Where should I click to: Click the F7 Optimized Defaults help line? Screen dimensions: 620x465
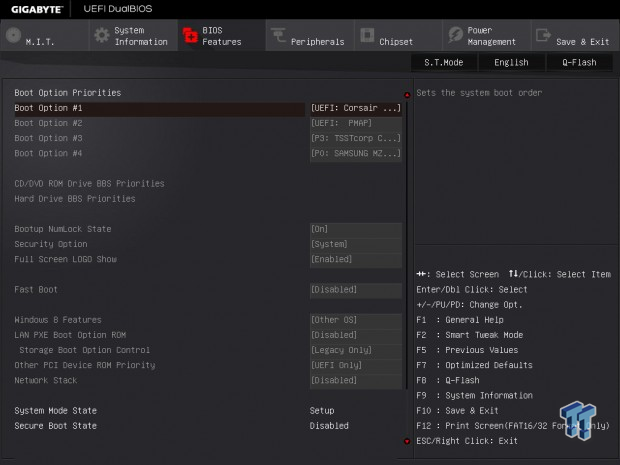point(474,365)
